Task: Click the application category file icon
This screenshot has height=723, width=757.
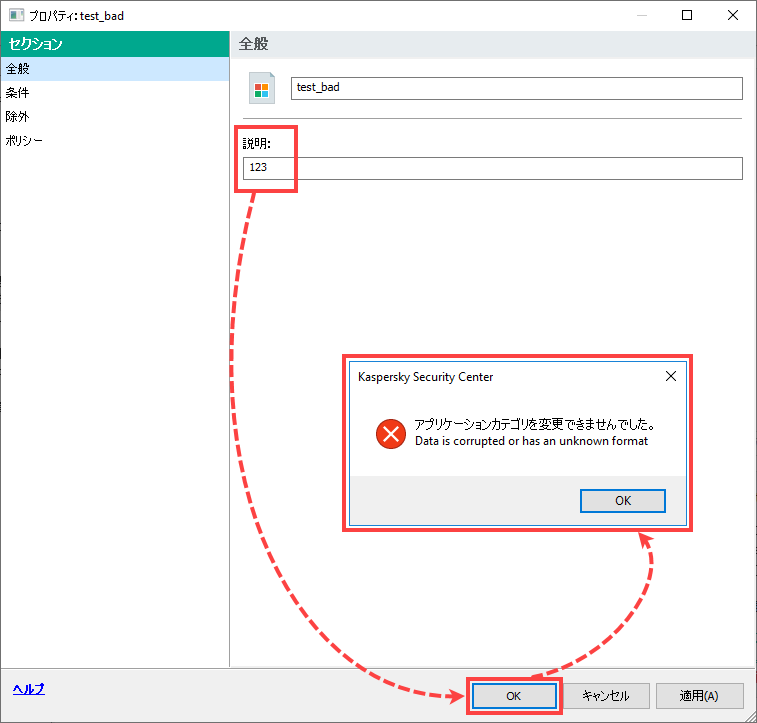Action: coord(262,88)
